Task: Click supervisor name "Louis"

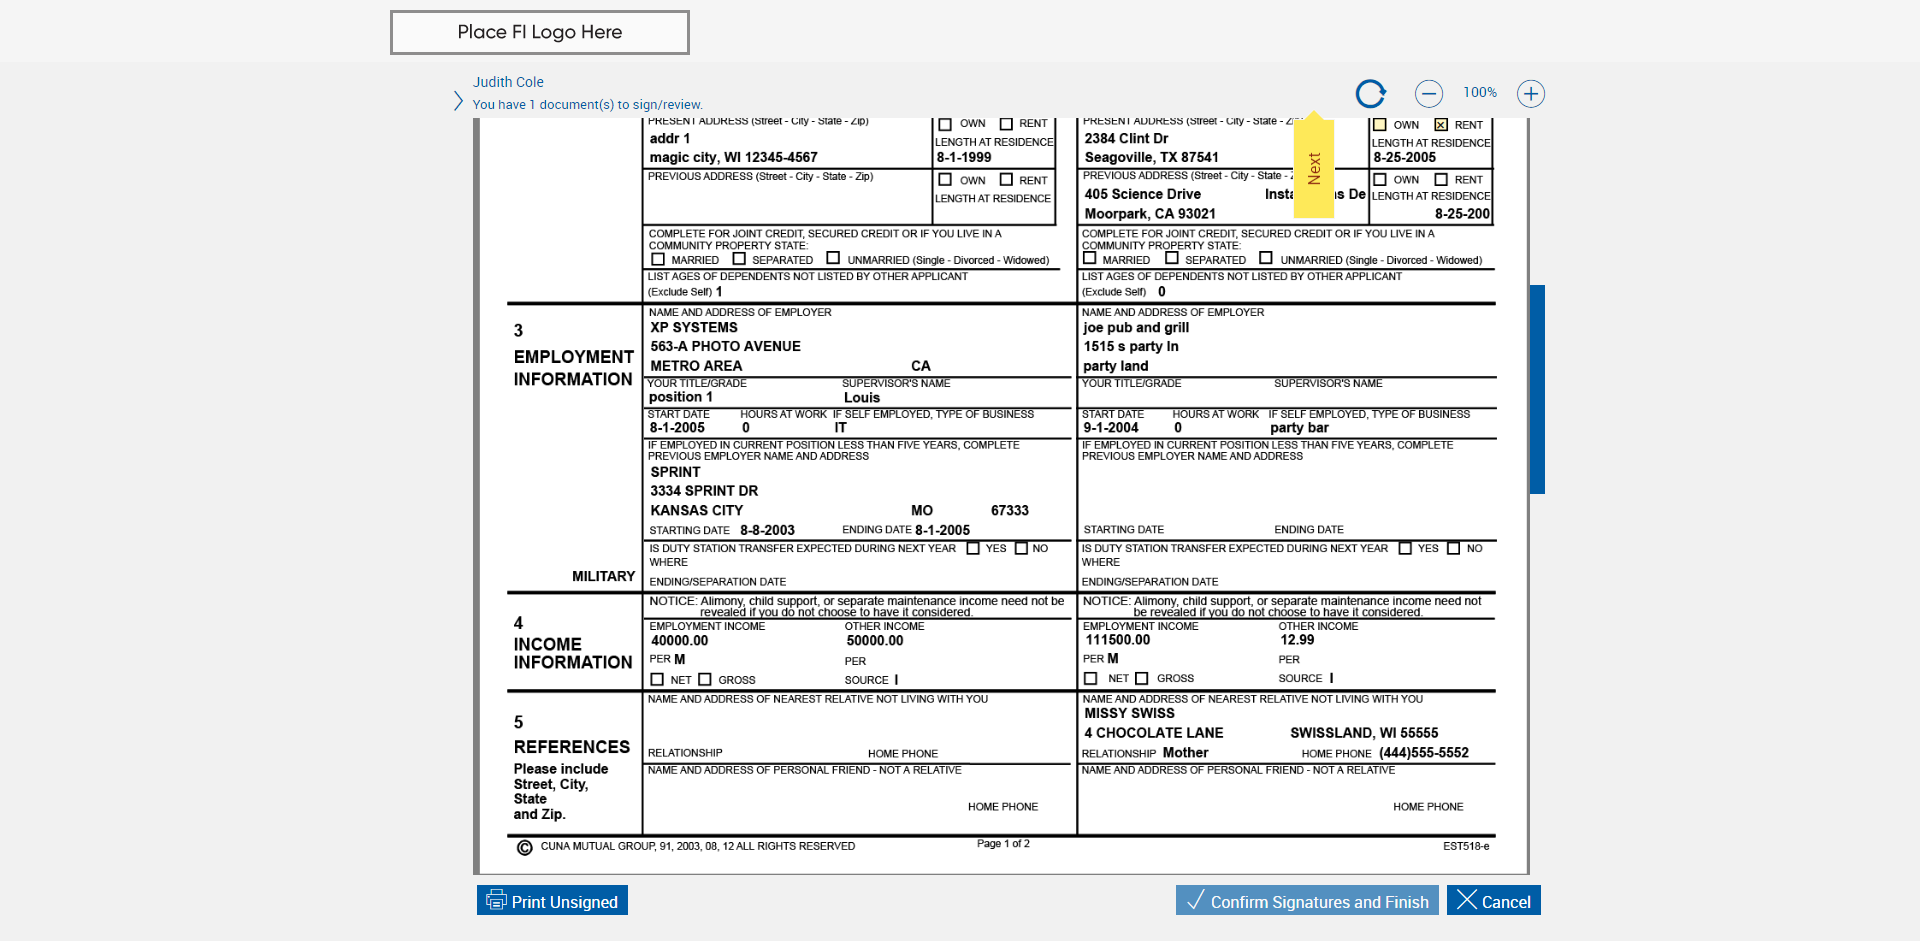Action: pos(862,398)
